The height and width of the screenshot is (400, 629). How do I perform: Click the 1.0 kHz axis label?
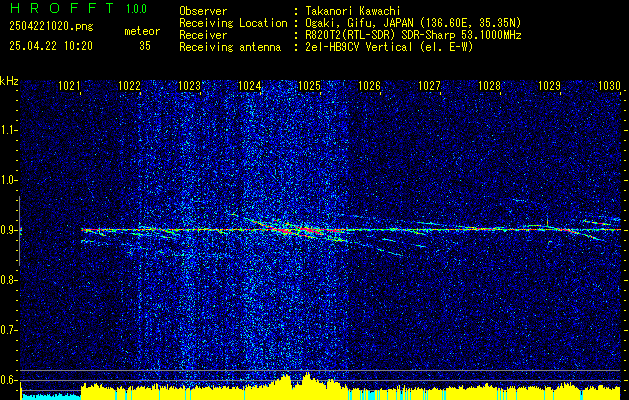[x=7, y=181]
